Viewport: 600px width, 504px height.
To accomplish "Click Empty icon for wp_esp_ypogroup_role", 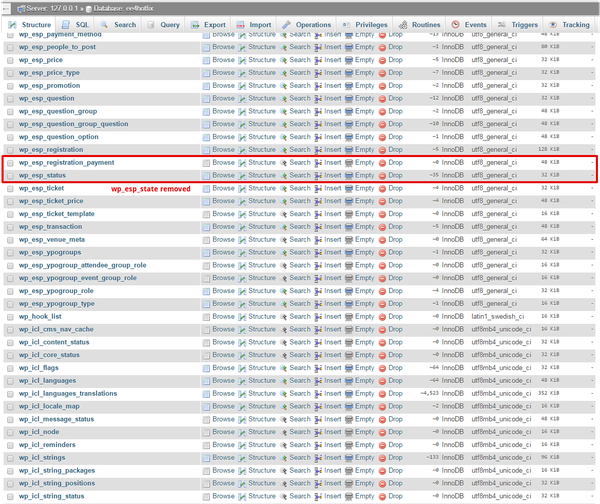I will pos(349,291).
